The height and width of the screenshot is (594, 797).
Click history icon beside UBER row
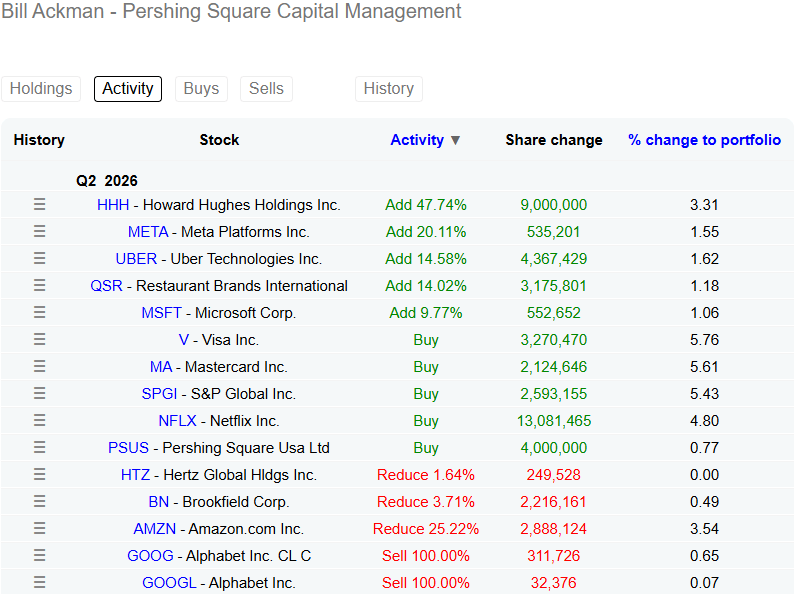(x=40, y=258)
